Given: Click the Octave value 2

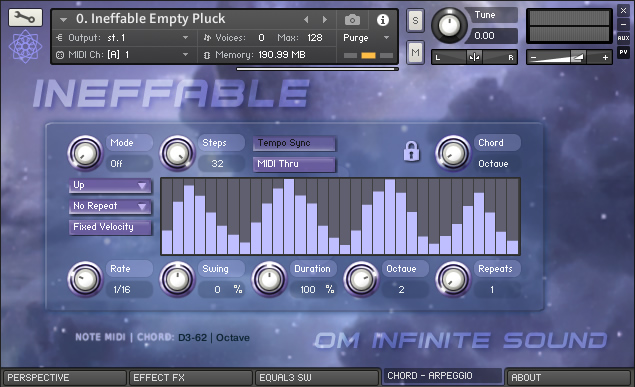Looking at the screenshot, I should (x=405, y=289).
